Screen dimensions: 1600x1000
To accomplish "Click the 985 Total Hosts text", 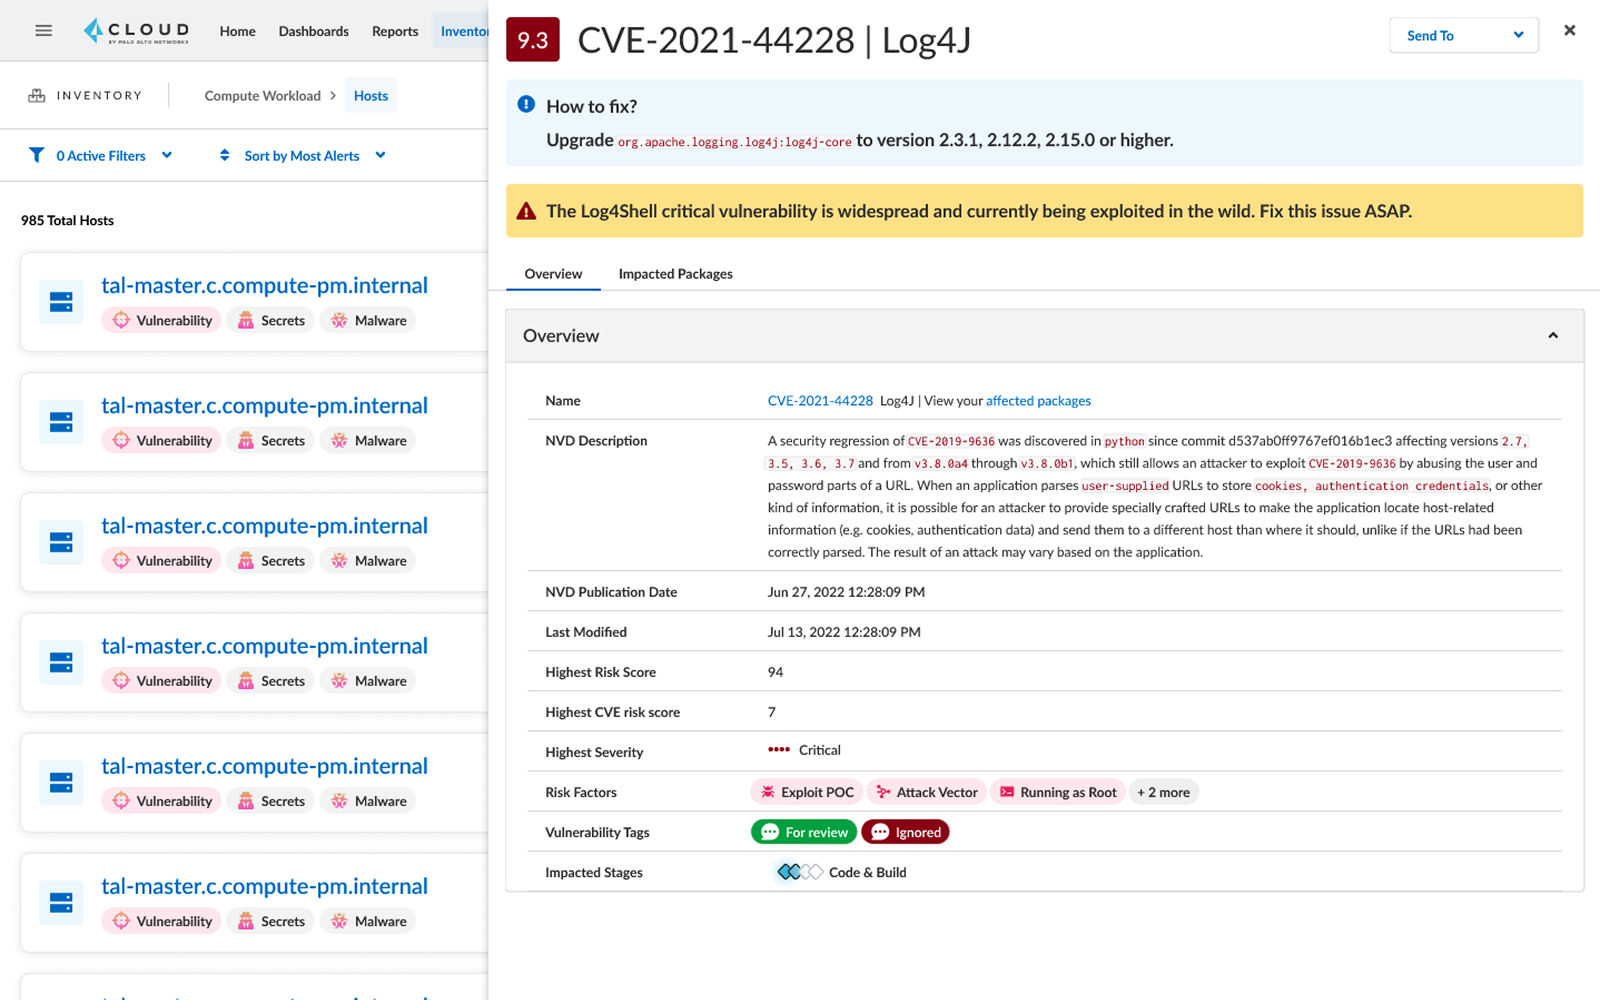I will click(67, 220).
